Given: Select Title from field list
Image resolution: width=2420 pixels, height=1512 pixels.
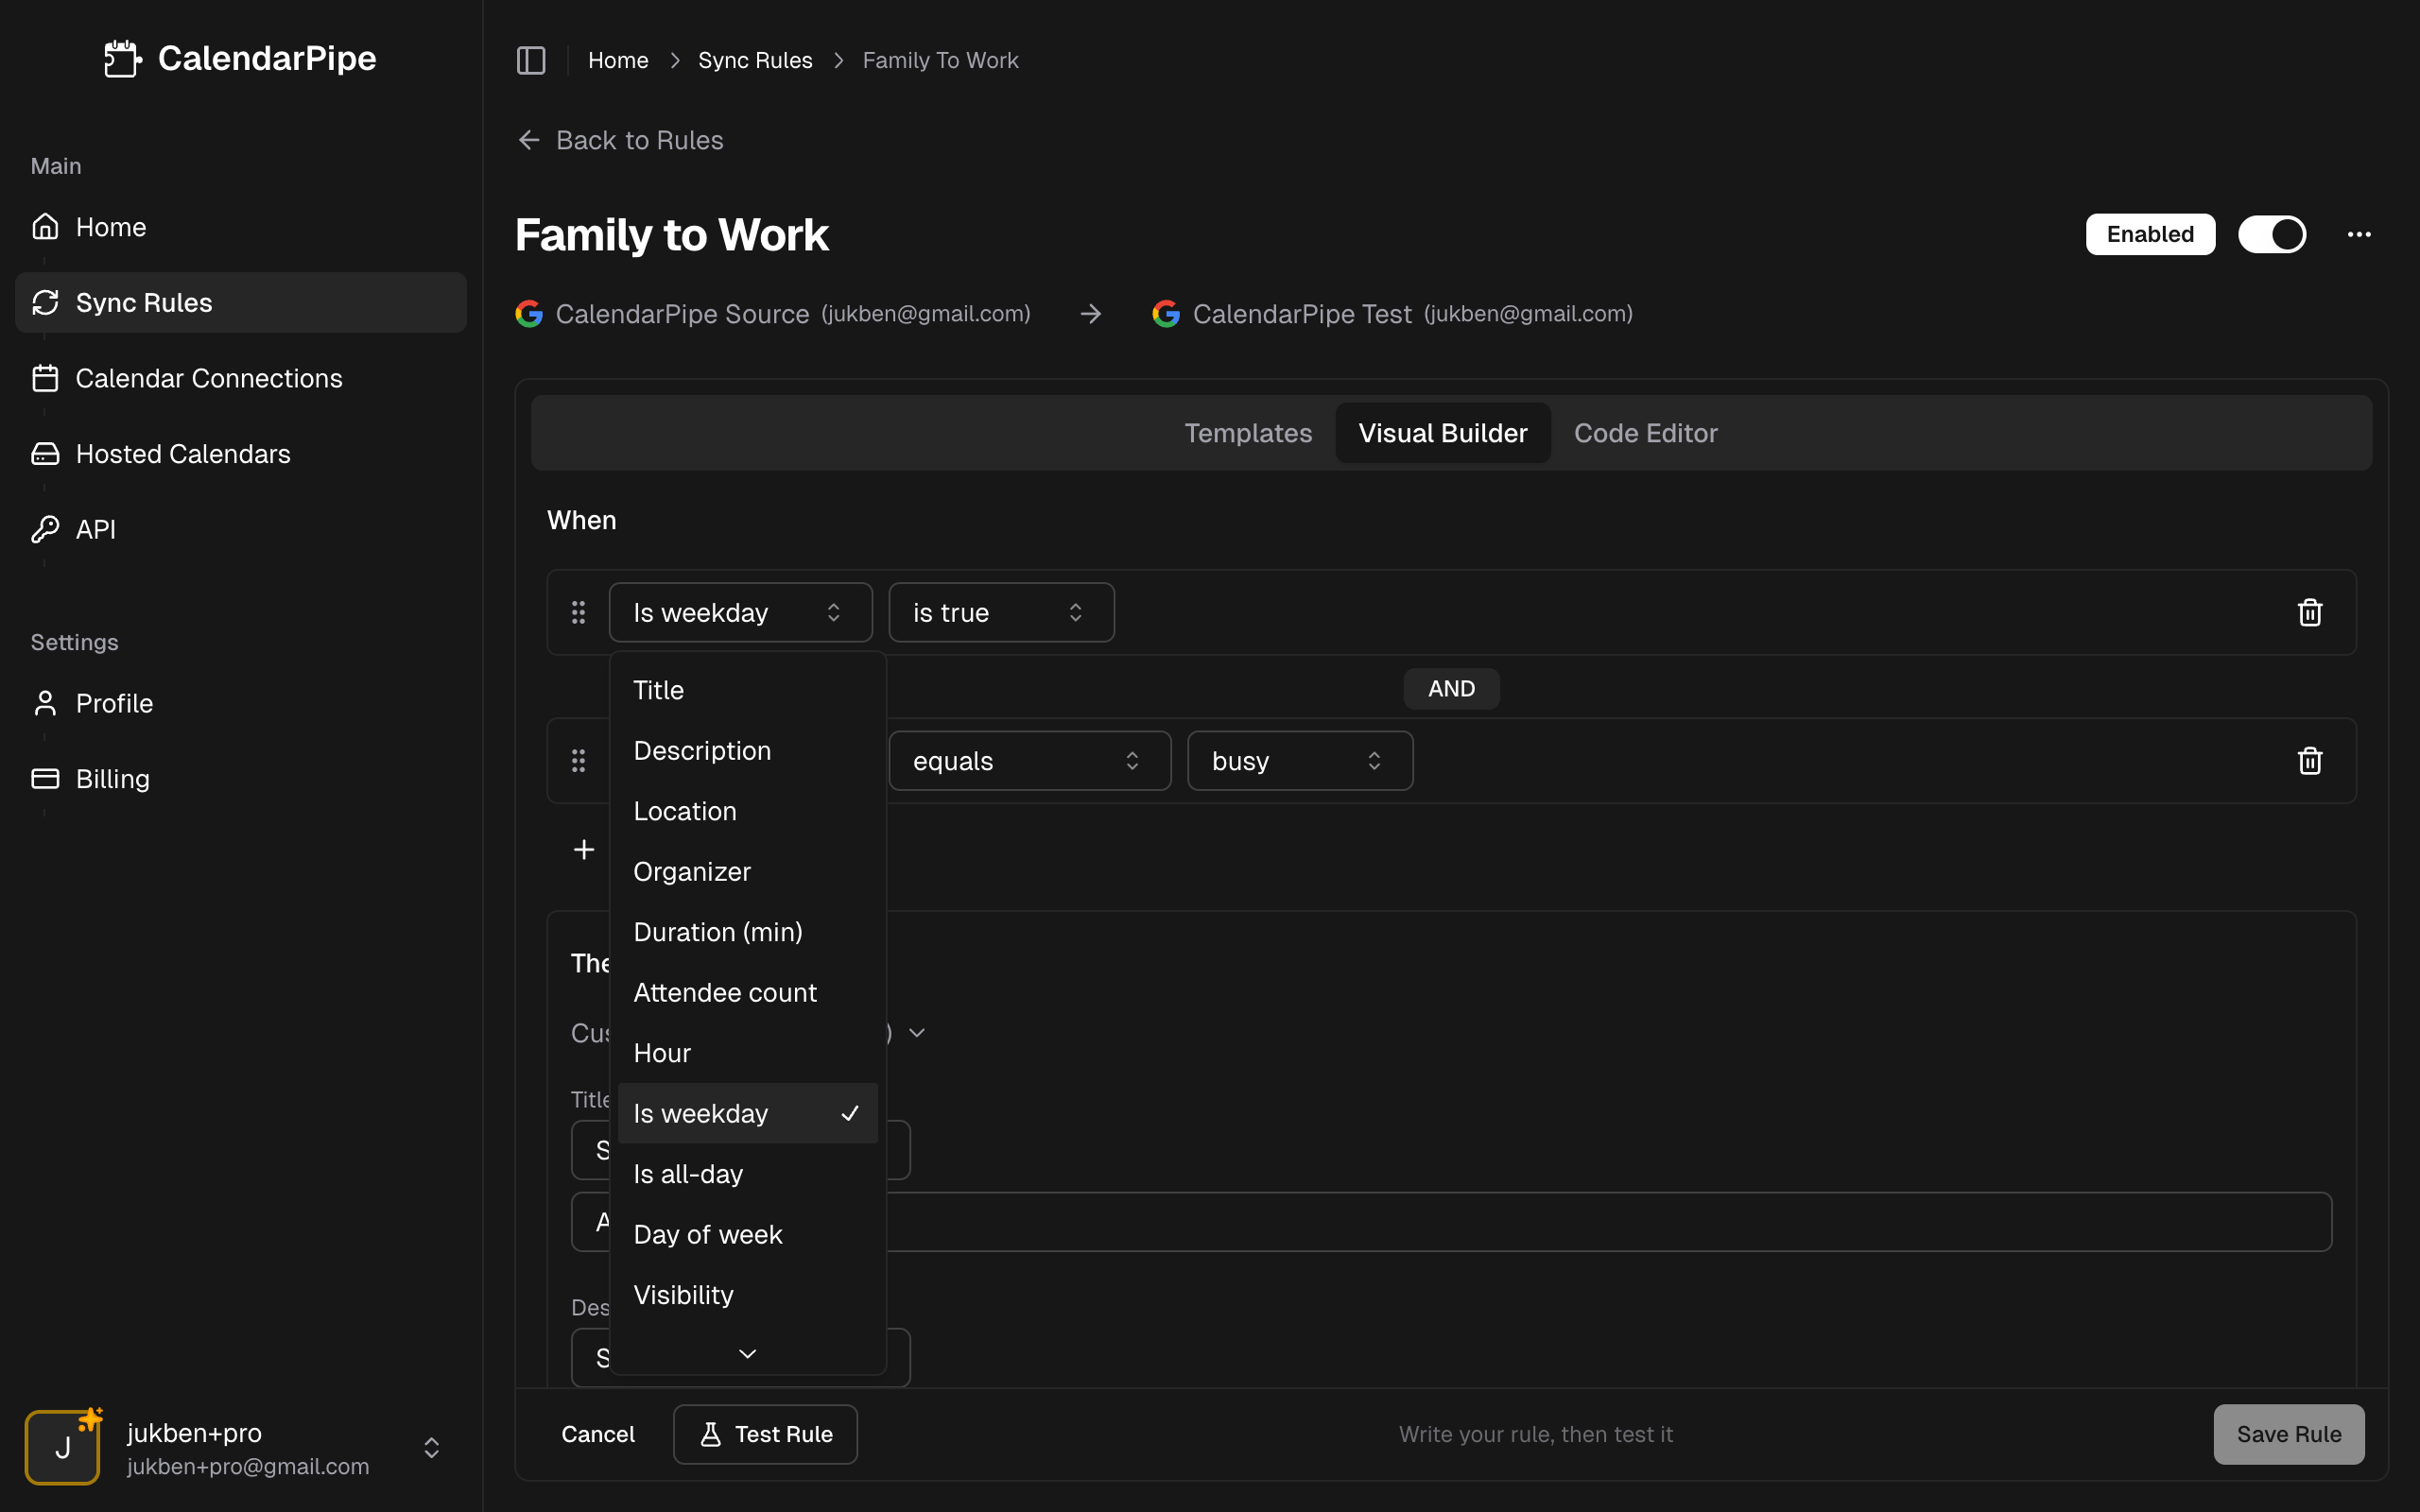Looking at the screenshot, I should [x=747, y=690].
